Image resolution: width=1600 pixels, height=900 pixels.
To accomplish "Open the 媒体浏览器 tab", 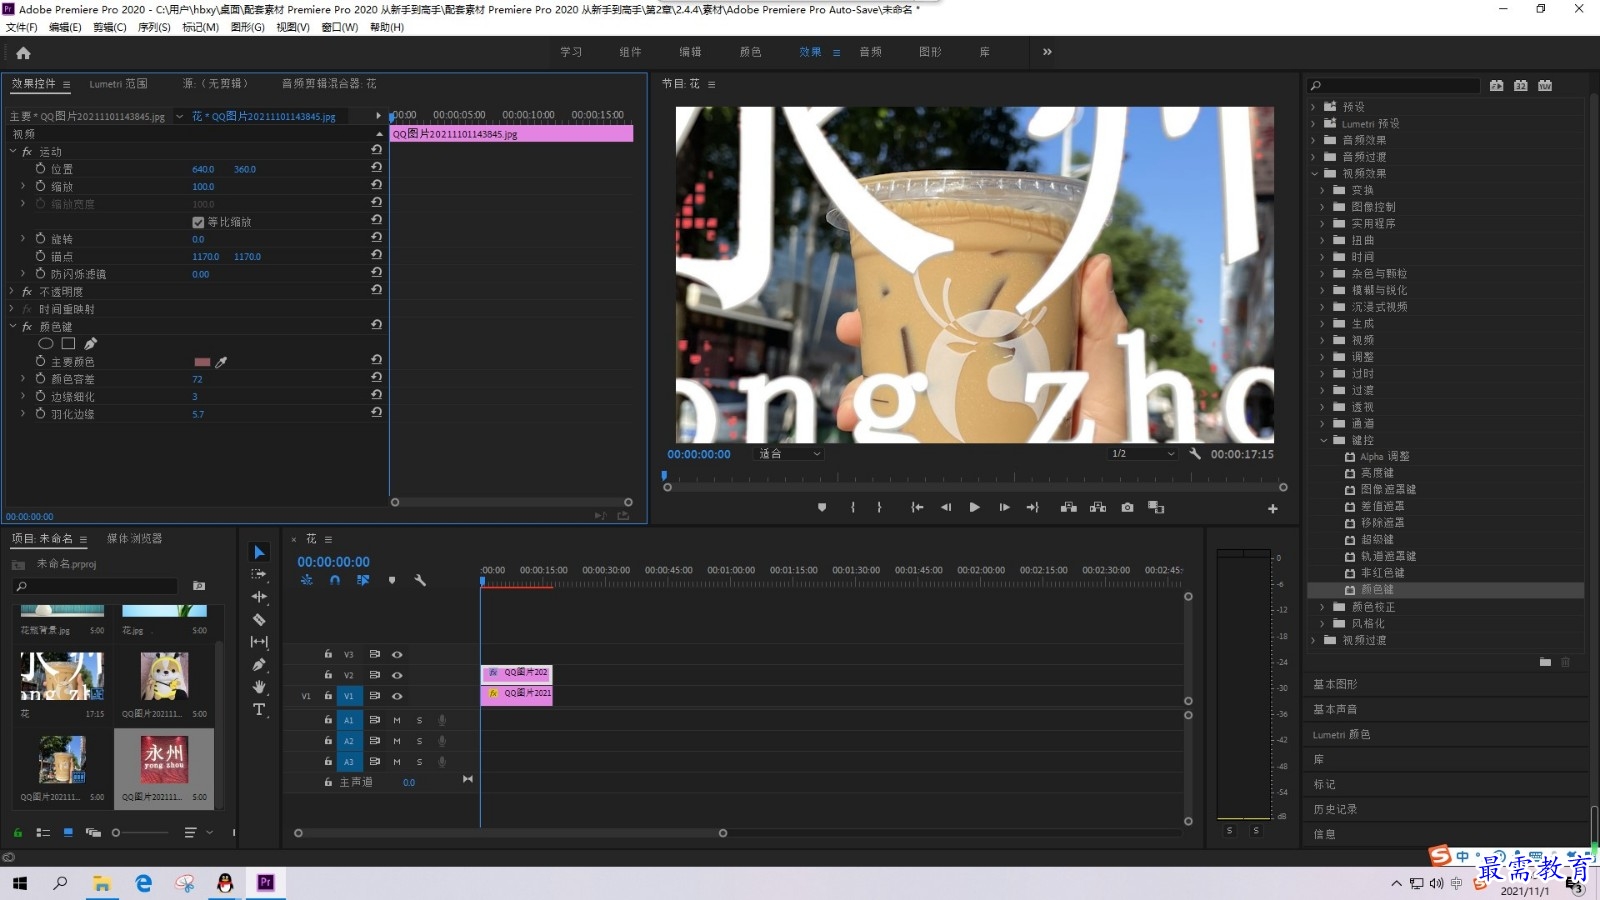I will (134, 538).
